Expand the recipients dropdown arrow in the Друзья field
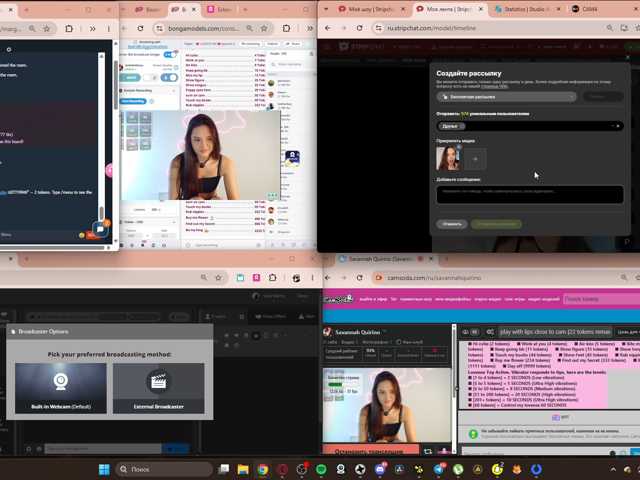Image resolution: width=640 pixels, height=480 pixels. pyautogui.click(x=612, y=126)
